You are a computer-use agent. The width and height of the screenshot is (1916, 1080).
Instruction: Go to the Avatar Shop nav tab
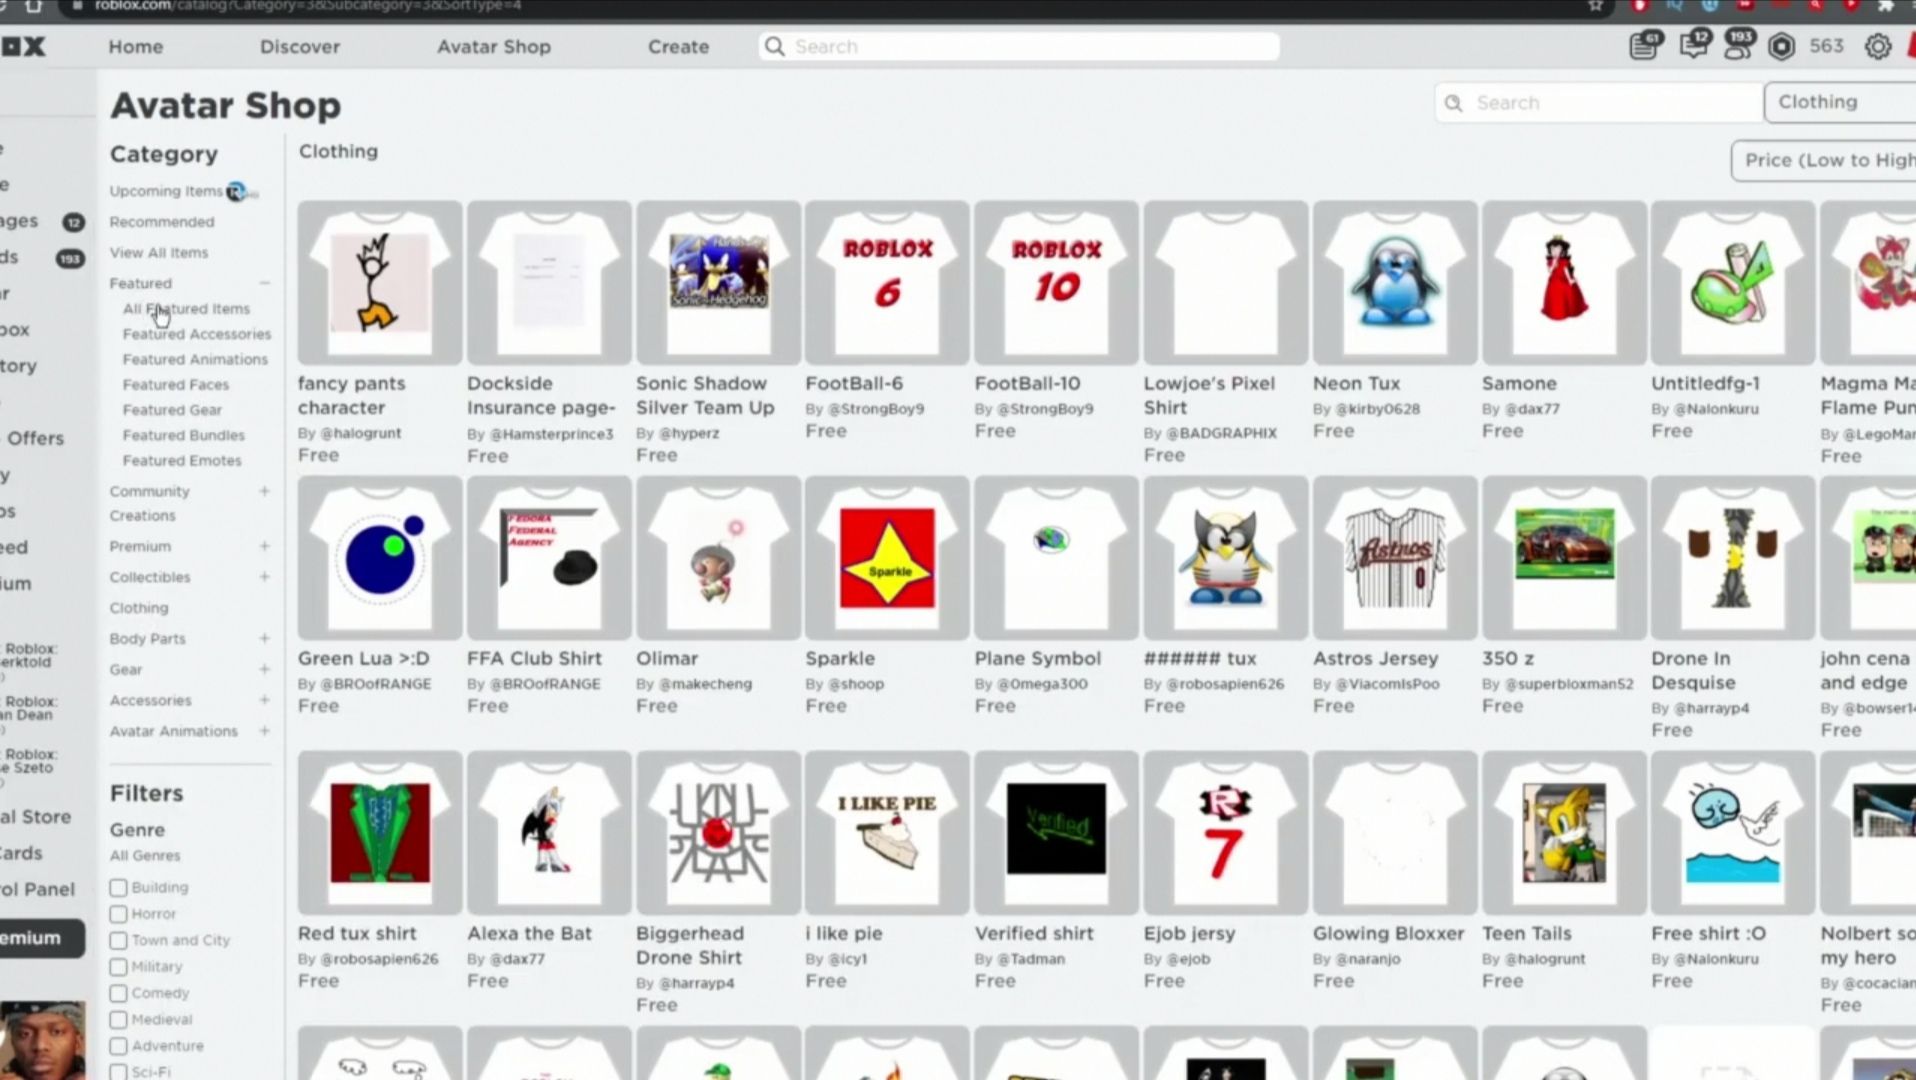494,46
